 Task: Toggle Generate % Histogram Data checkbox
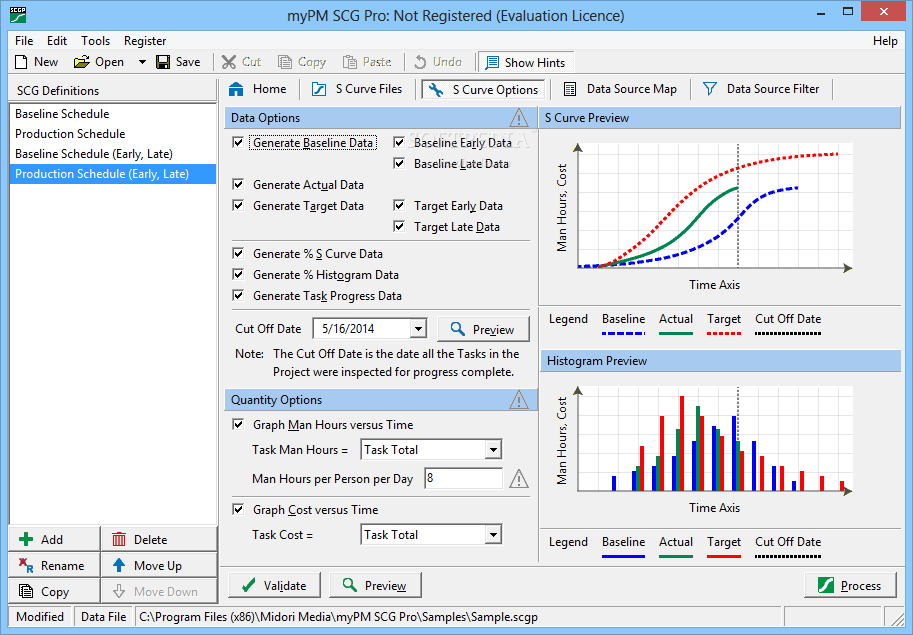tap(238, 274)
